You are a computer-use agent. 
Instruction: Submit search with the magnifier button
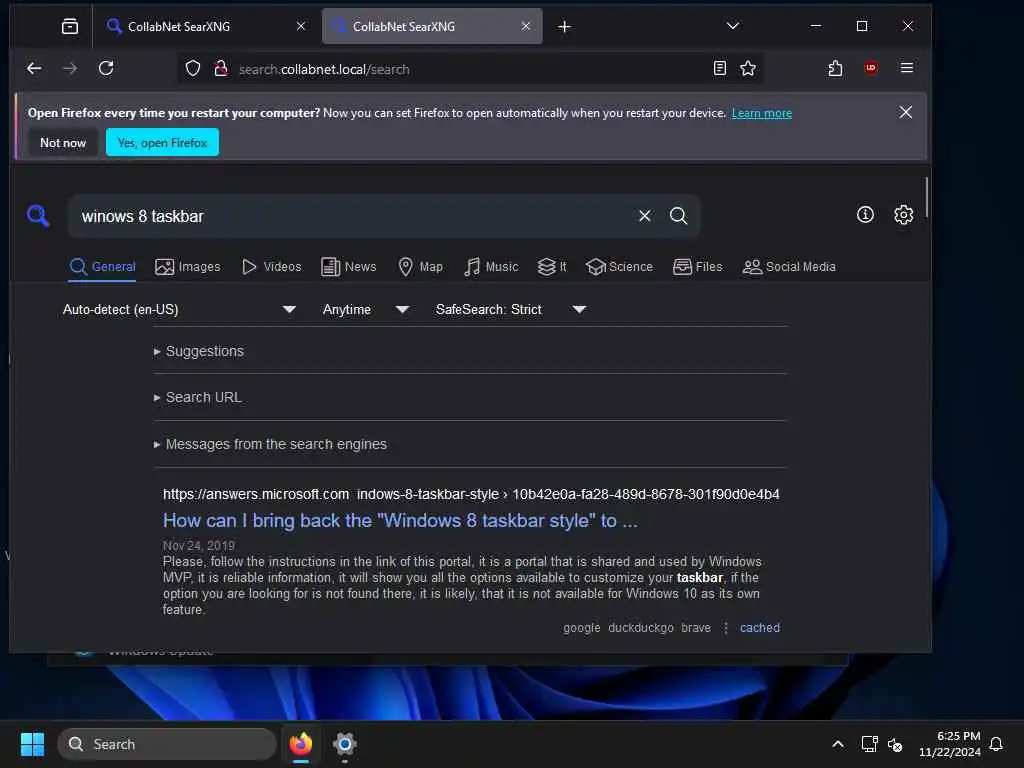tap(679, 216)
